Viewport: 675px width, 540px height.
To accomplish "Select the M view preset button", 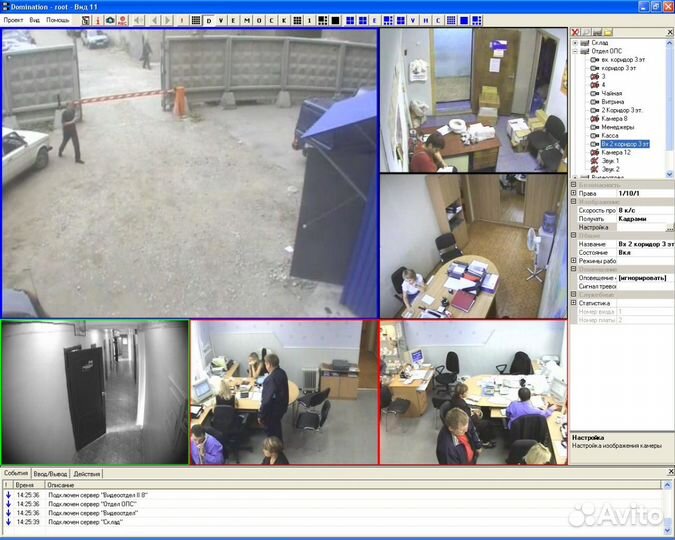I will pyautogui.click(x=246, y=20).
